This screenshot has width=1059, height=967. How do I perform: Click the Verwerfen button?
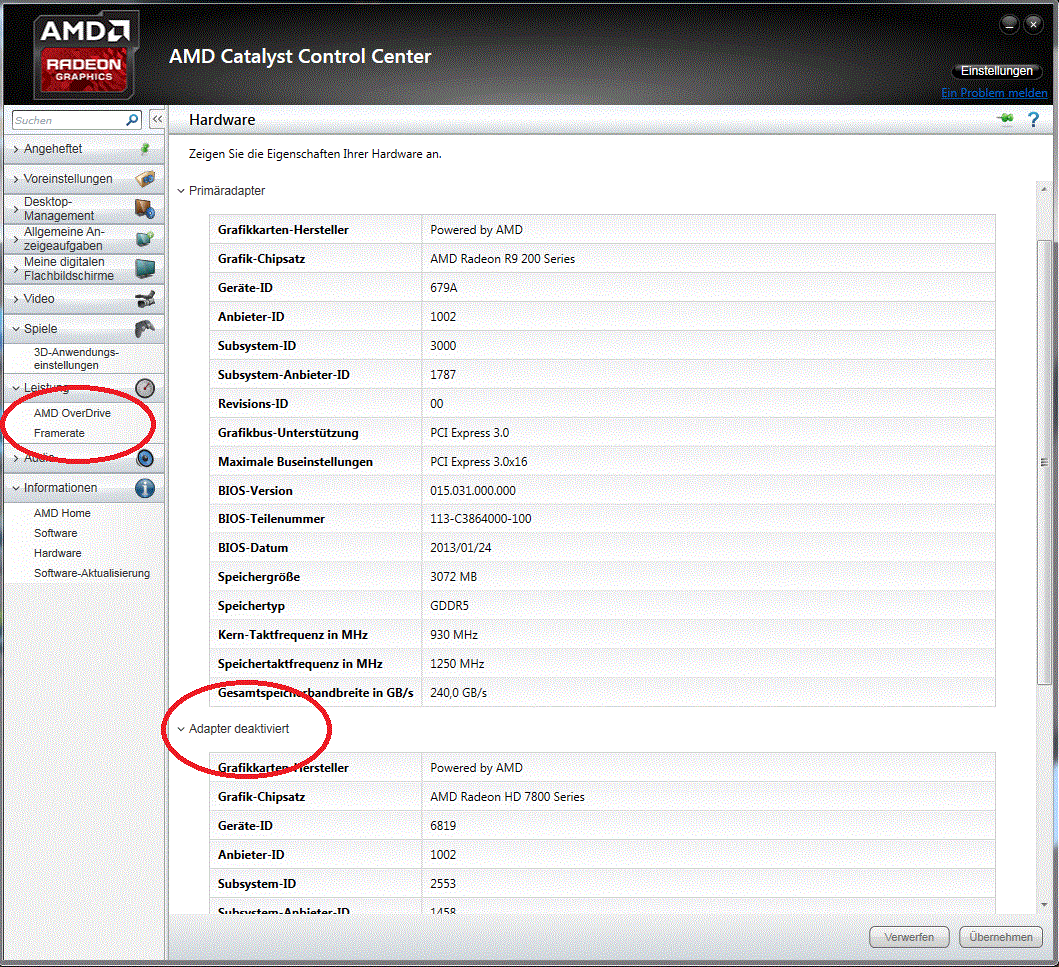[909, 937]
